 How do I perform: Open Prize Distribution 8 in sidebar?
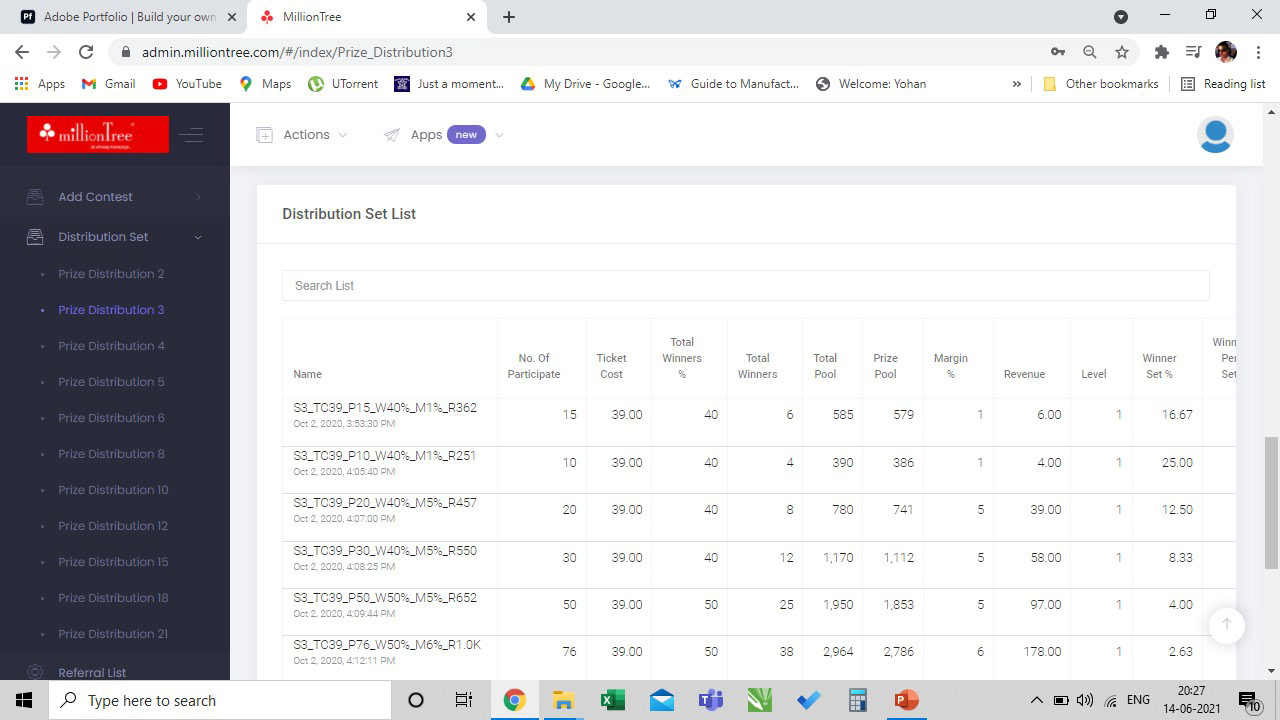click(x=111, y=454)
